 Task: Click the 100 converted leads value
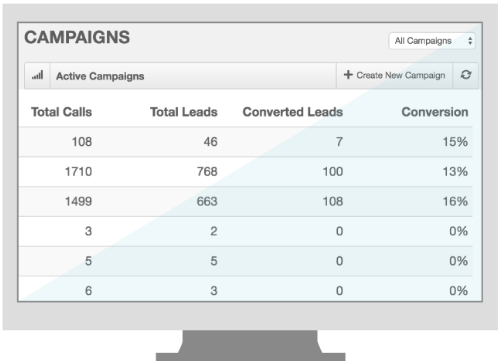[x=333, y=172]
